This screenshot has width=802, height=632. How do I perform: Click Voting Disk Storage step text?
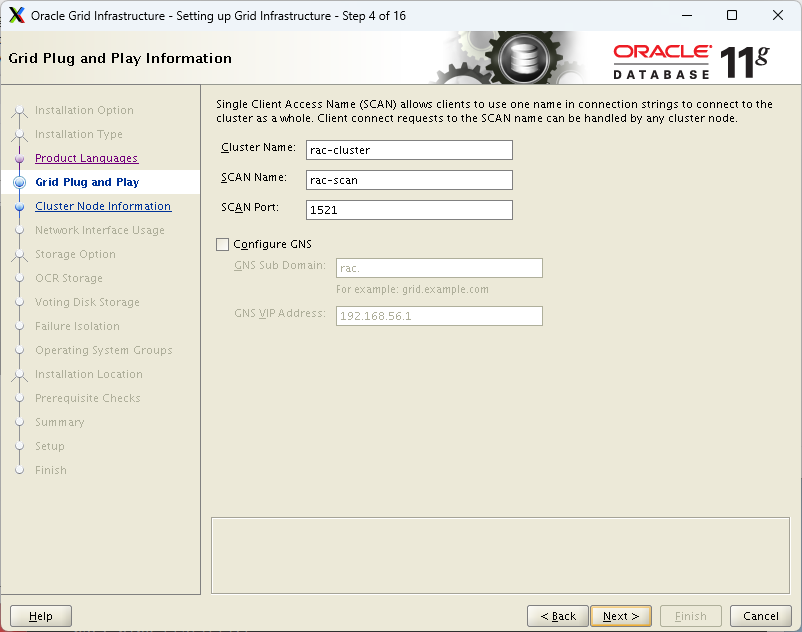(87, 302)
